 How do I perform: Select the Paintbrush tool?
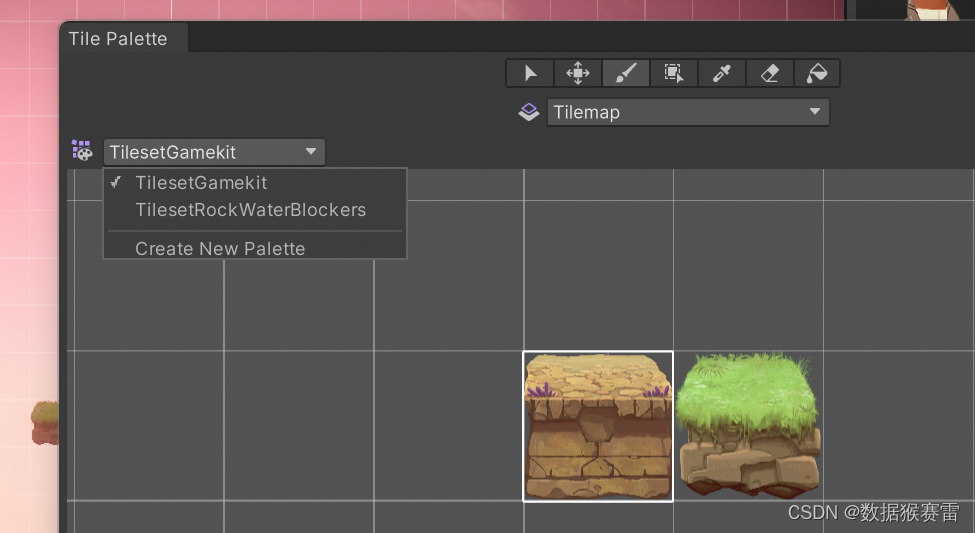[x=626, y=73]
